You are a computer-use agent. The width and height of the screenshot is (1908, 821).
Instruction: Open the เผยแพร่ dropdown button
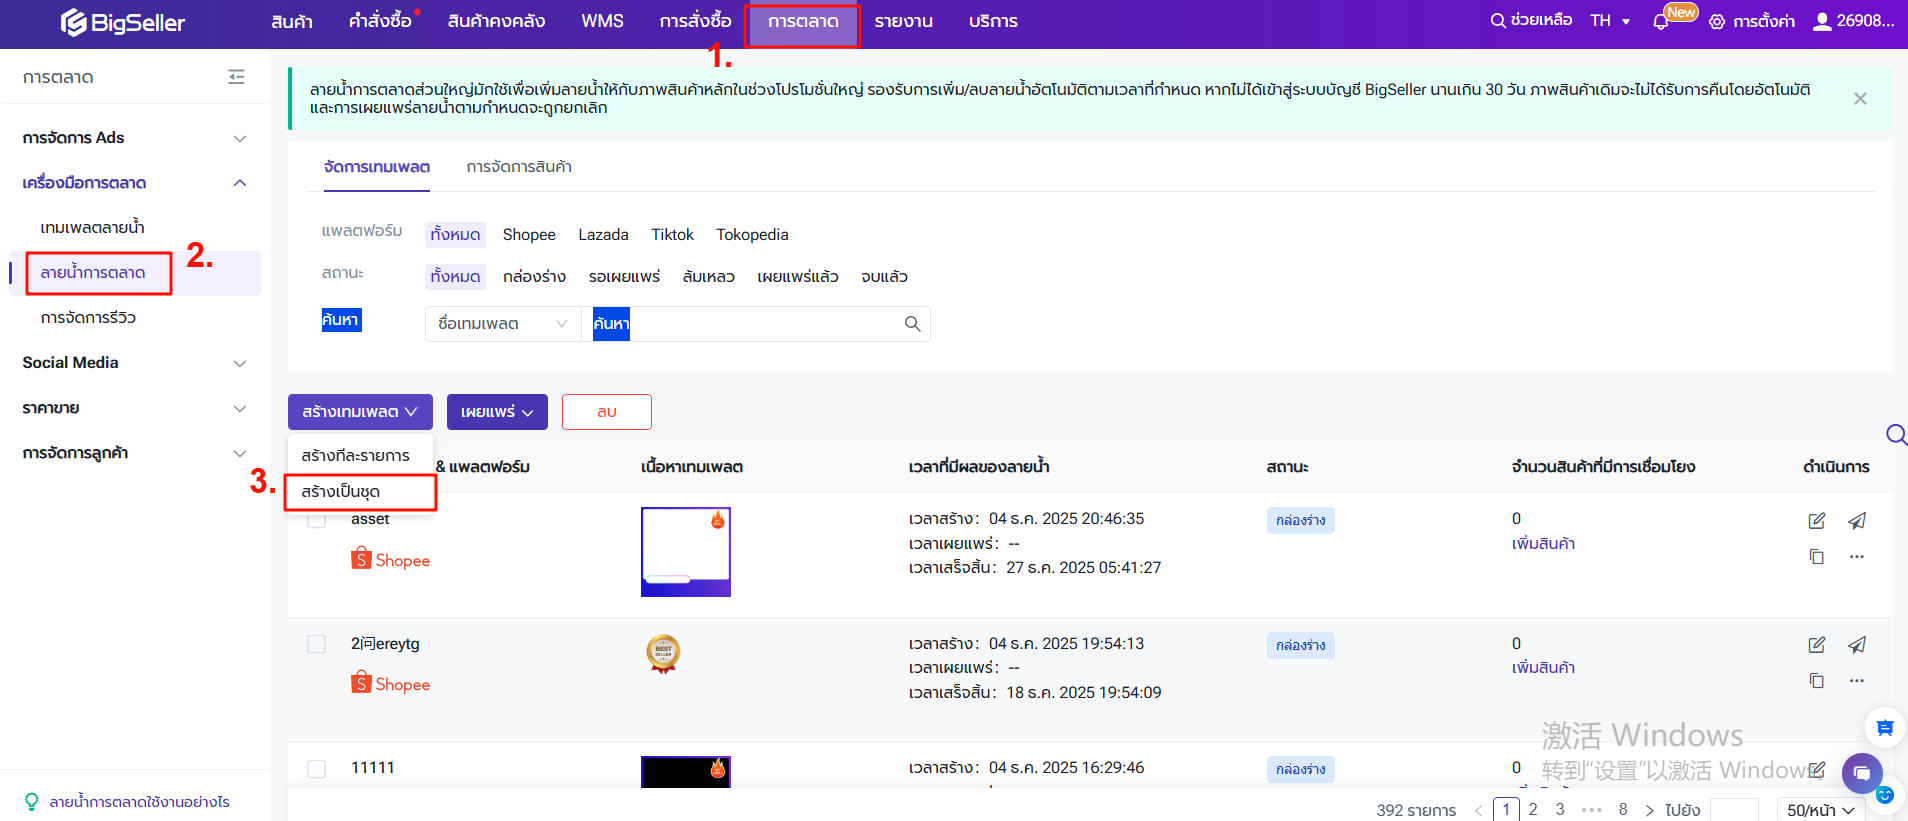point(497,412)
